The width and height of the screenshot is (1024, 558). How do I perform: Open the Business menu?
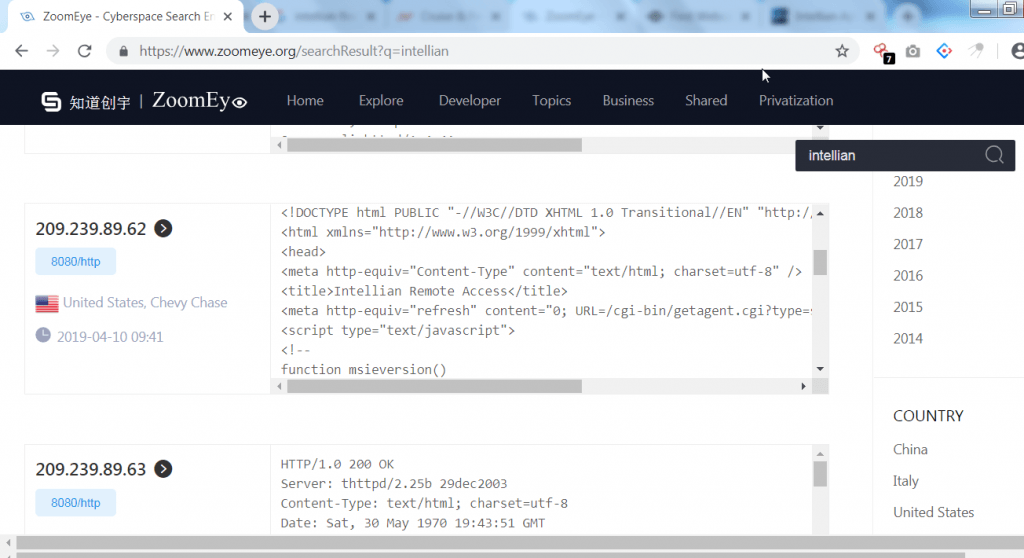(x=628, y=101)
